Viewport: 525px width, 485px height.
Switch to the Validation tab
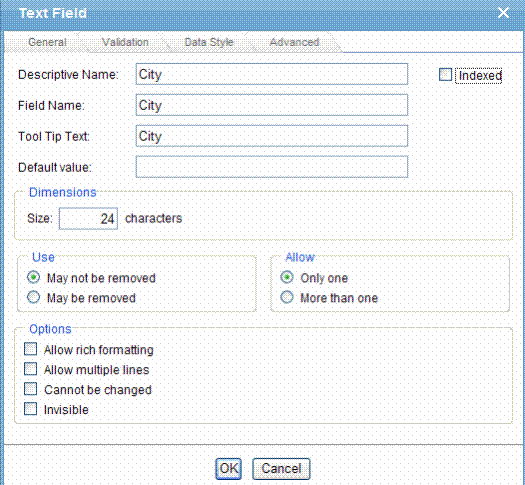(125, 42)
